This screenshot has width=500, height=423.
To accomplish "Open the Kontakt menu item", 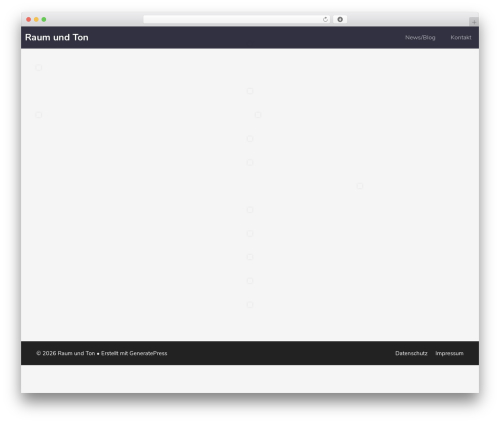I will [x=461, y=37].
